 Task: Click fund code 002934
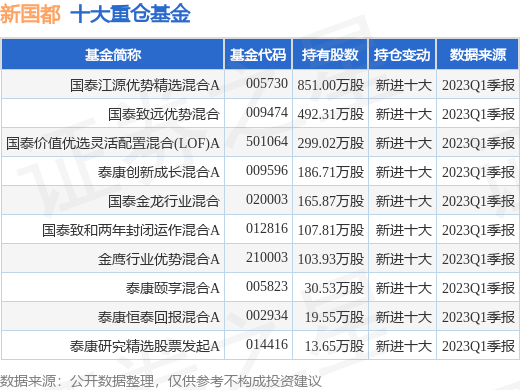point(267,315)
